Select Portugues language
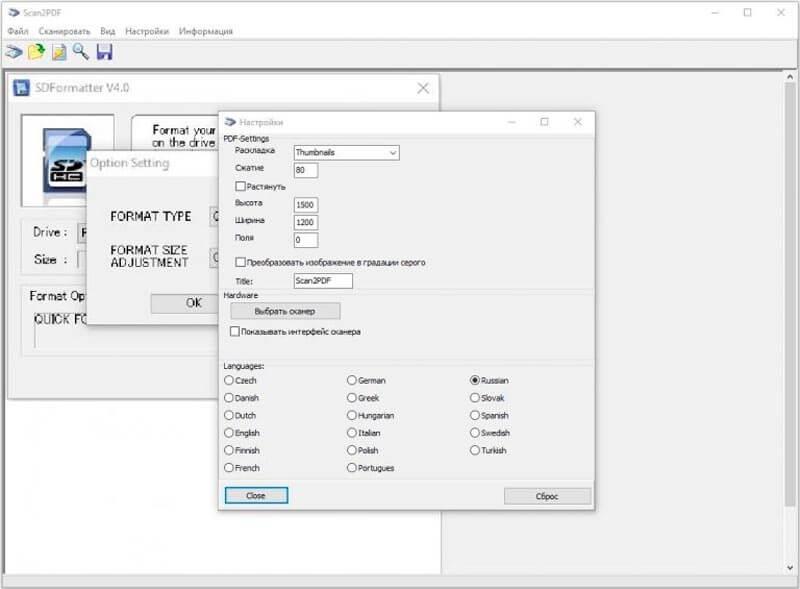 click(x=352, y=468)
